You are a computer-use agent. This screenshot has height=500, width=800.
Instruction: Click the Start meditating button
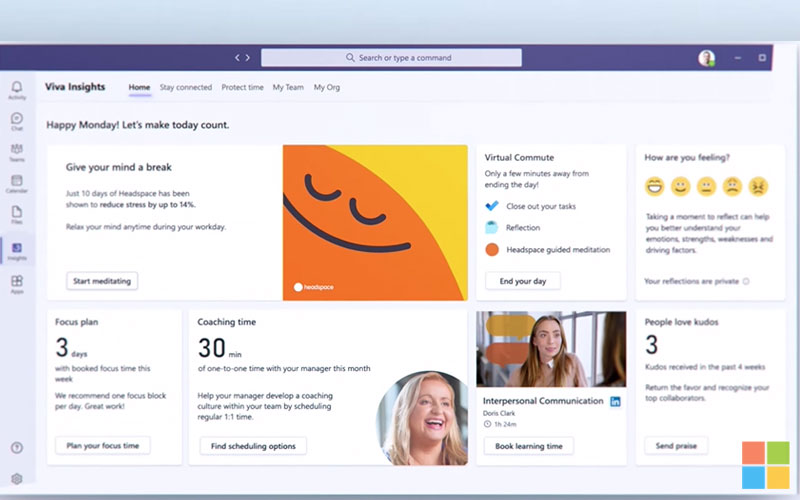tap(102, 281)
